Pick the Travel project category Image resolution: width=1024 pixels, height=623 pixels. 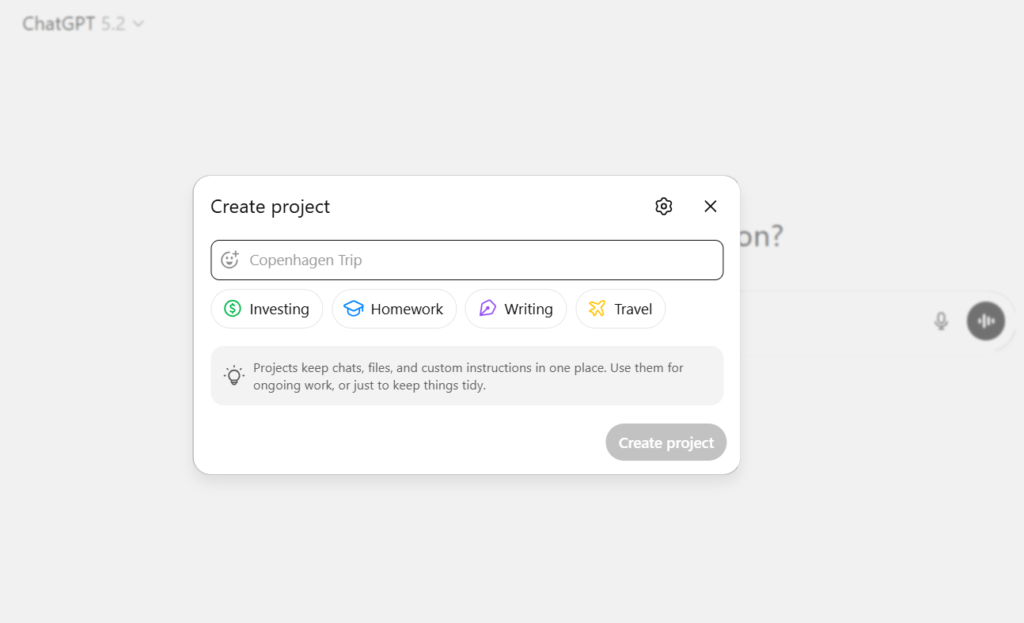pyautogui.click(x=620, y=309)
